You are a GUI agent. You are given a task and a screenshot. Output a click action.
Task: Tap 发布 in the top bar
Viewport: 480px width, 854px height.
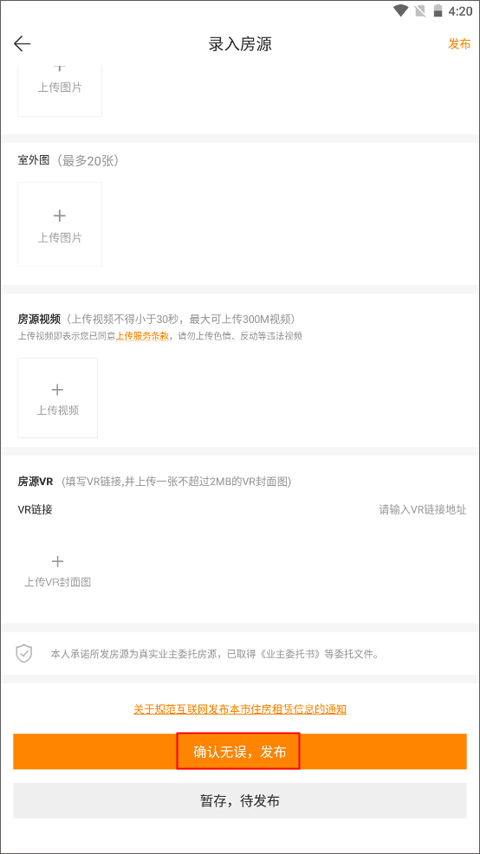pyautogui.click(x=459, y=44)
